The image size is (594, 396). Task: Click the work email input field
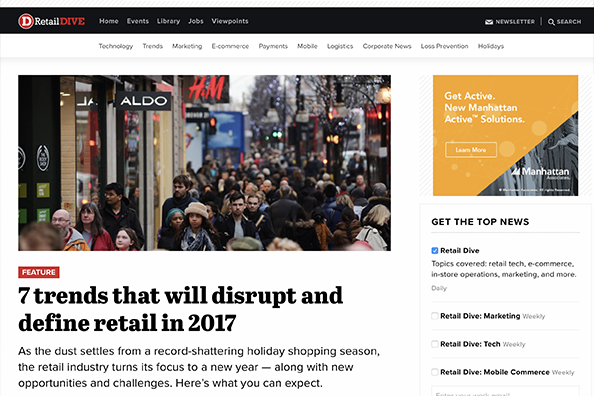[505, 391]
